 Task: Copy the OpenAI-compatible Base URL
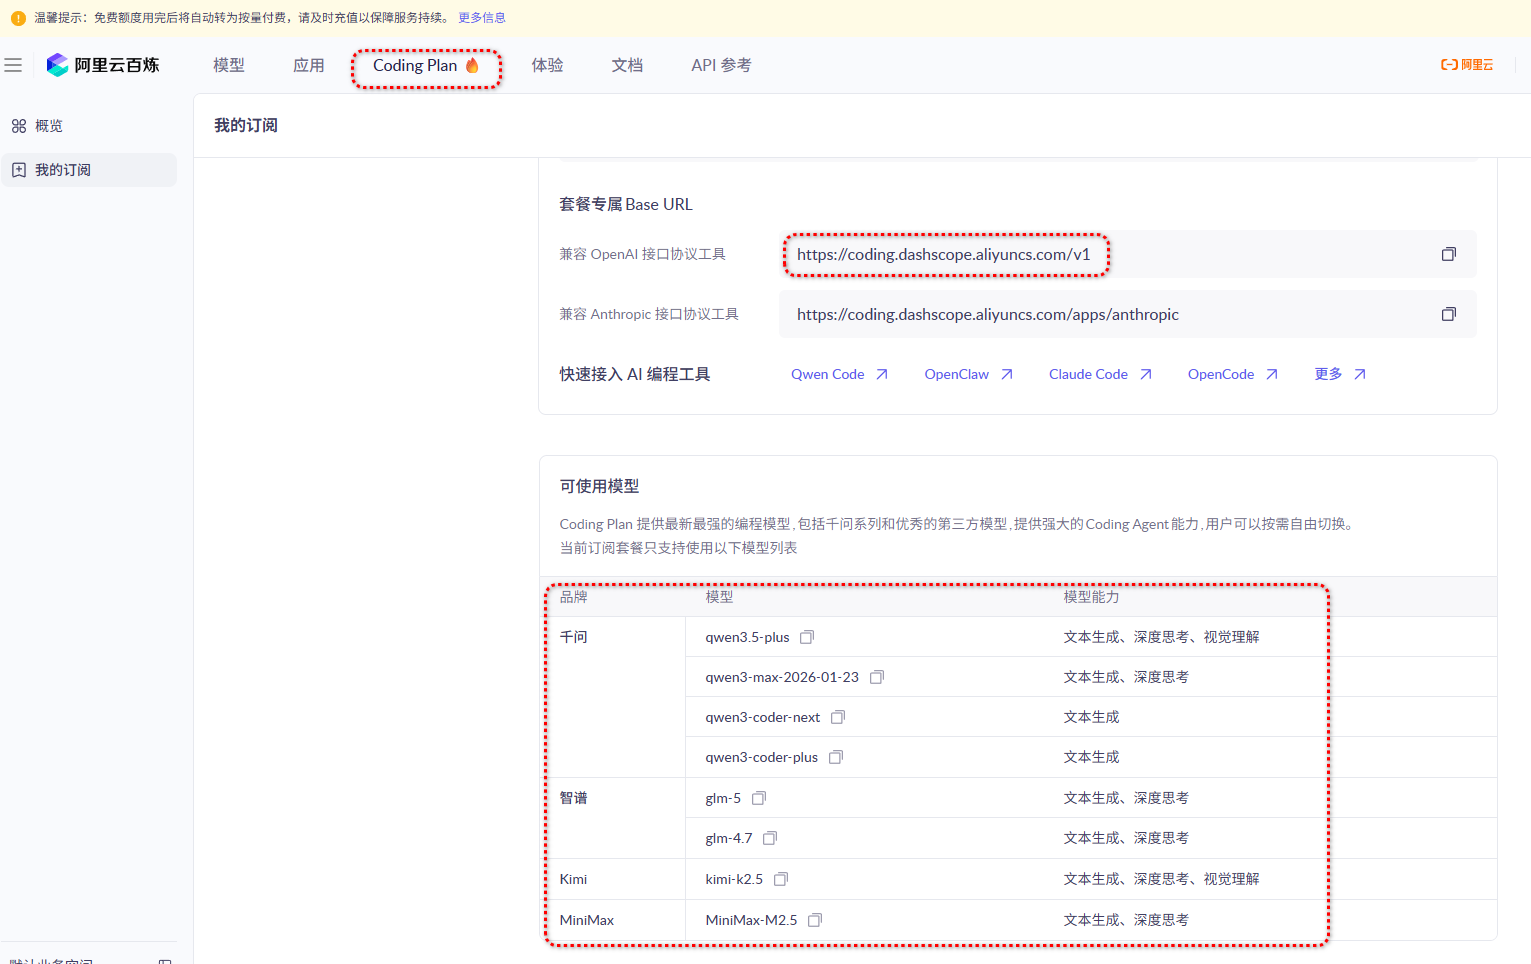[1449, 254]
